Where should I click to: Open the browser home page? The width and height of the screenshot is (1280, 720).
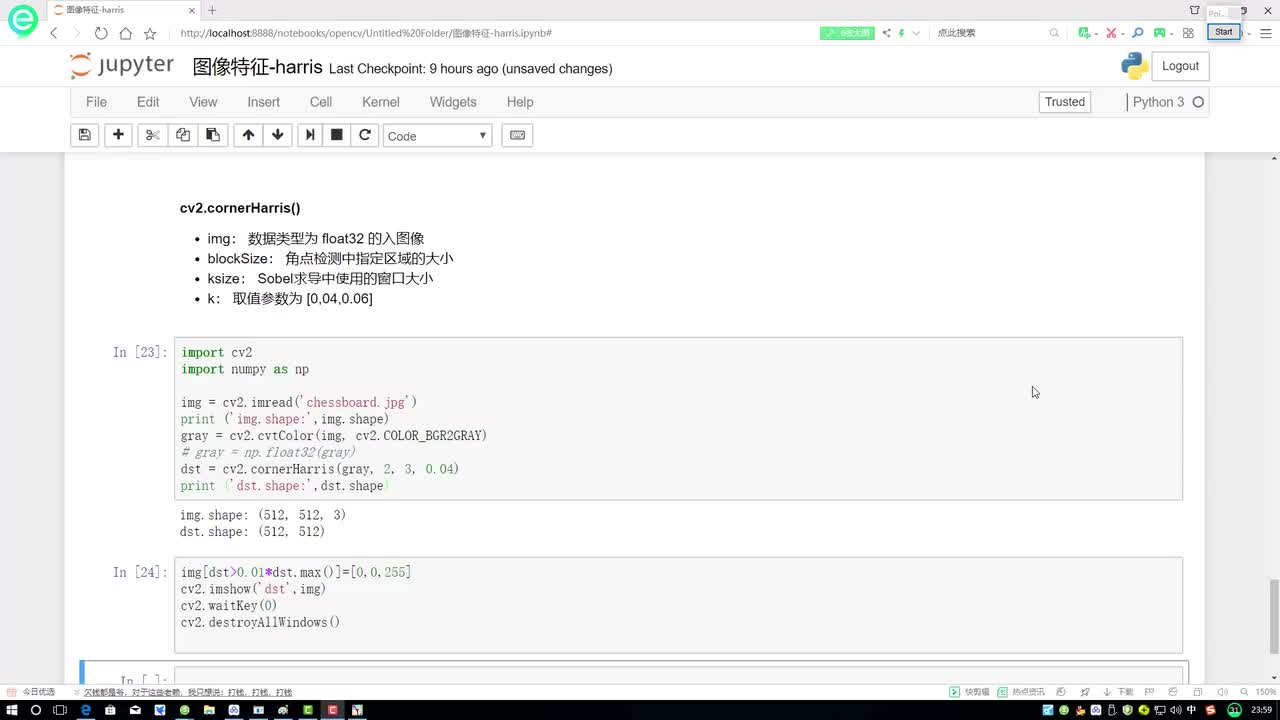(125, 33)
